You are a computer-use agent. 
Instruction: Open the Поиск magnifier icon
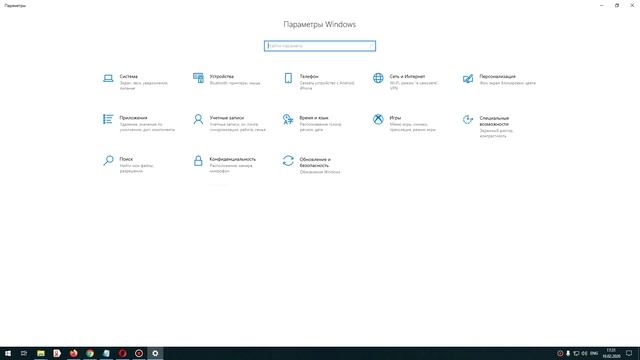click(108, 160)
